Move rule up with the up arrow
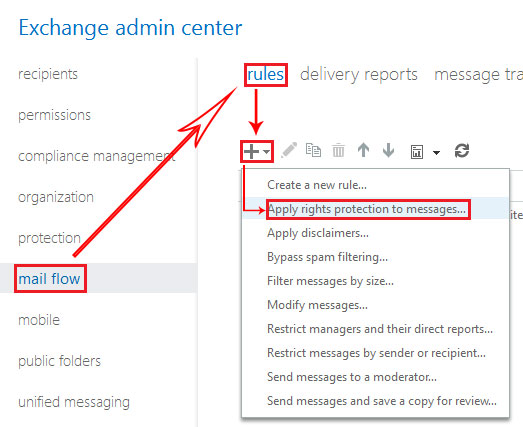Viewport: 523px width, 427px height. 363,150
